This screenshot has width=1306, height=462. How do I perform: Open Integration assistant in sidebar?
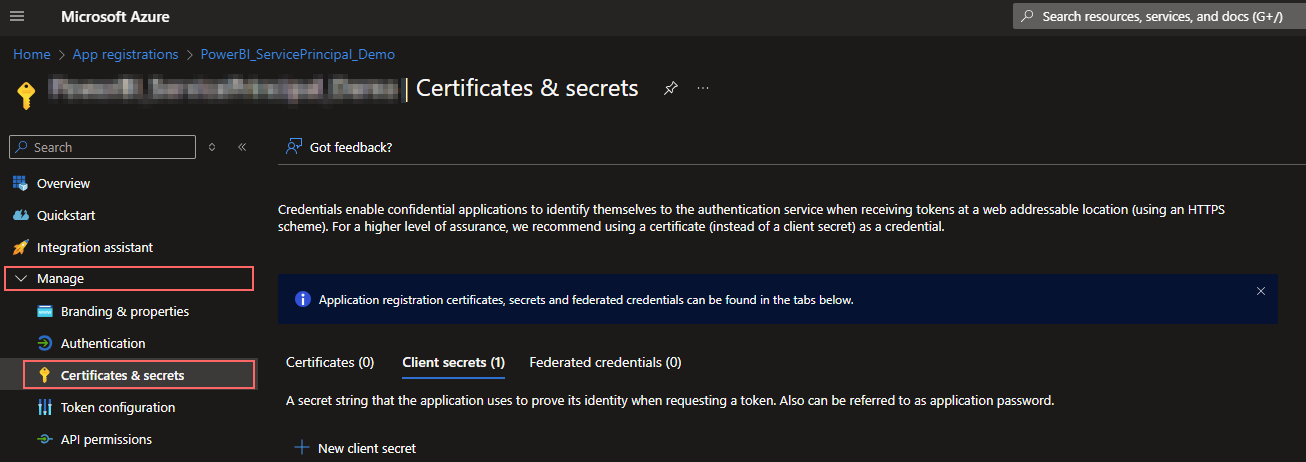click(95, 247)
